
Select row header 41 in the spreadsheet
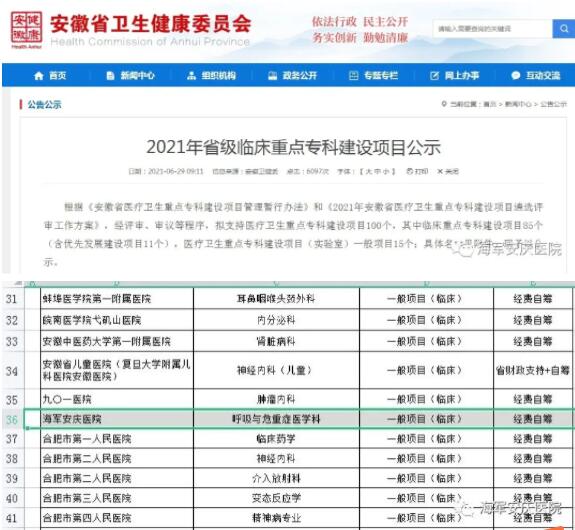coord(12,518)
